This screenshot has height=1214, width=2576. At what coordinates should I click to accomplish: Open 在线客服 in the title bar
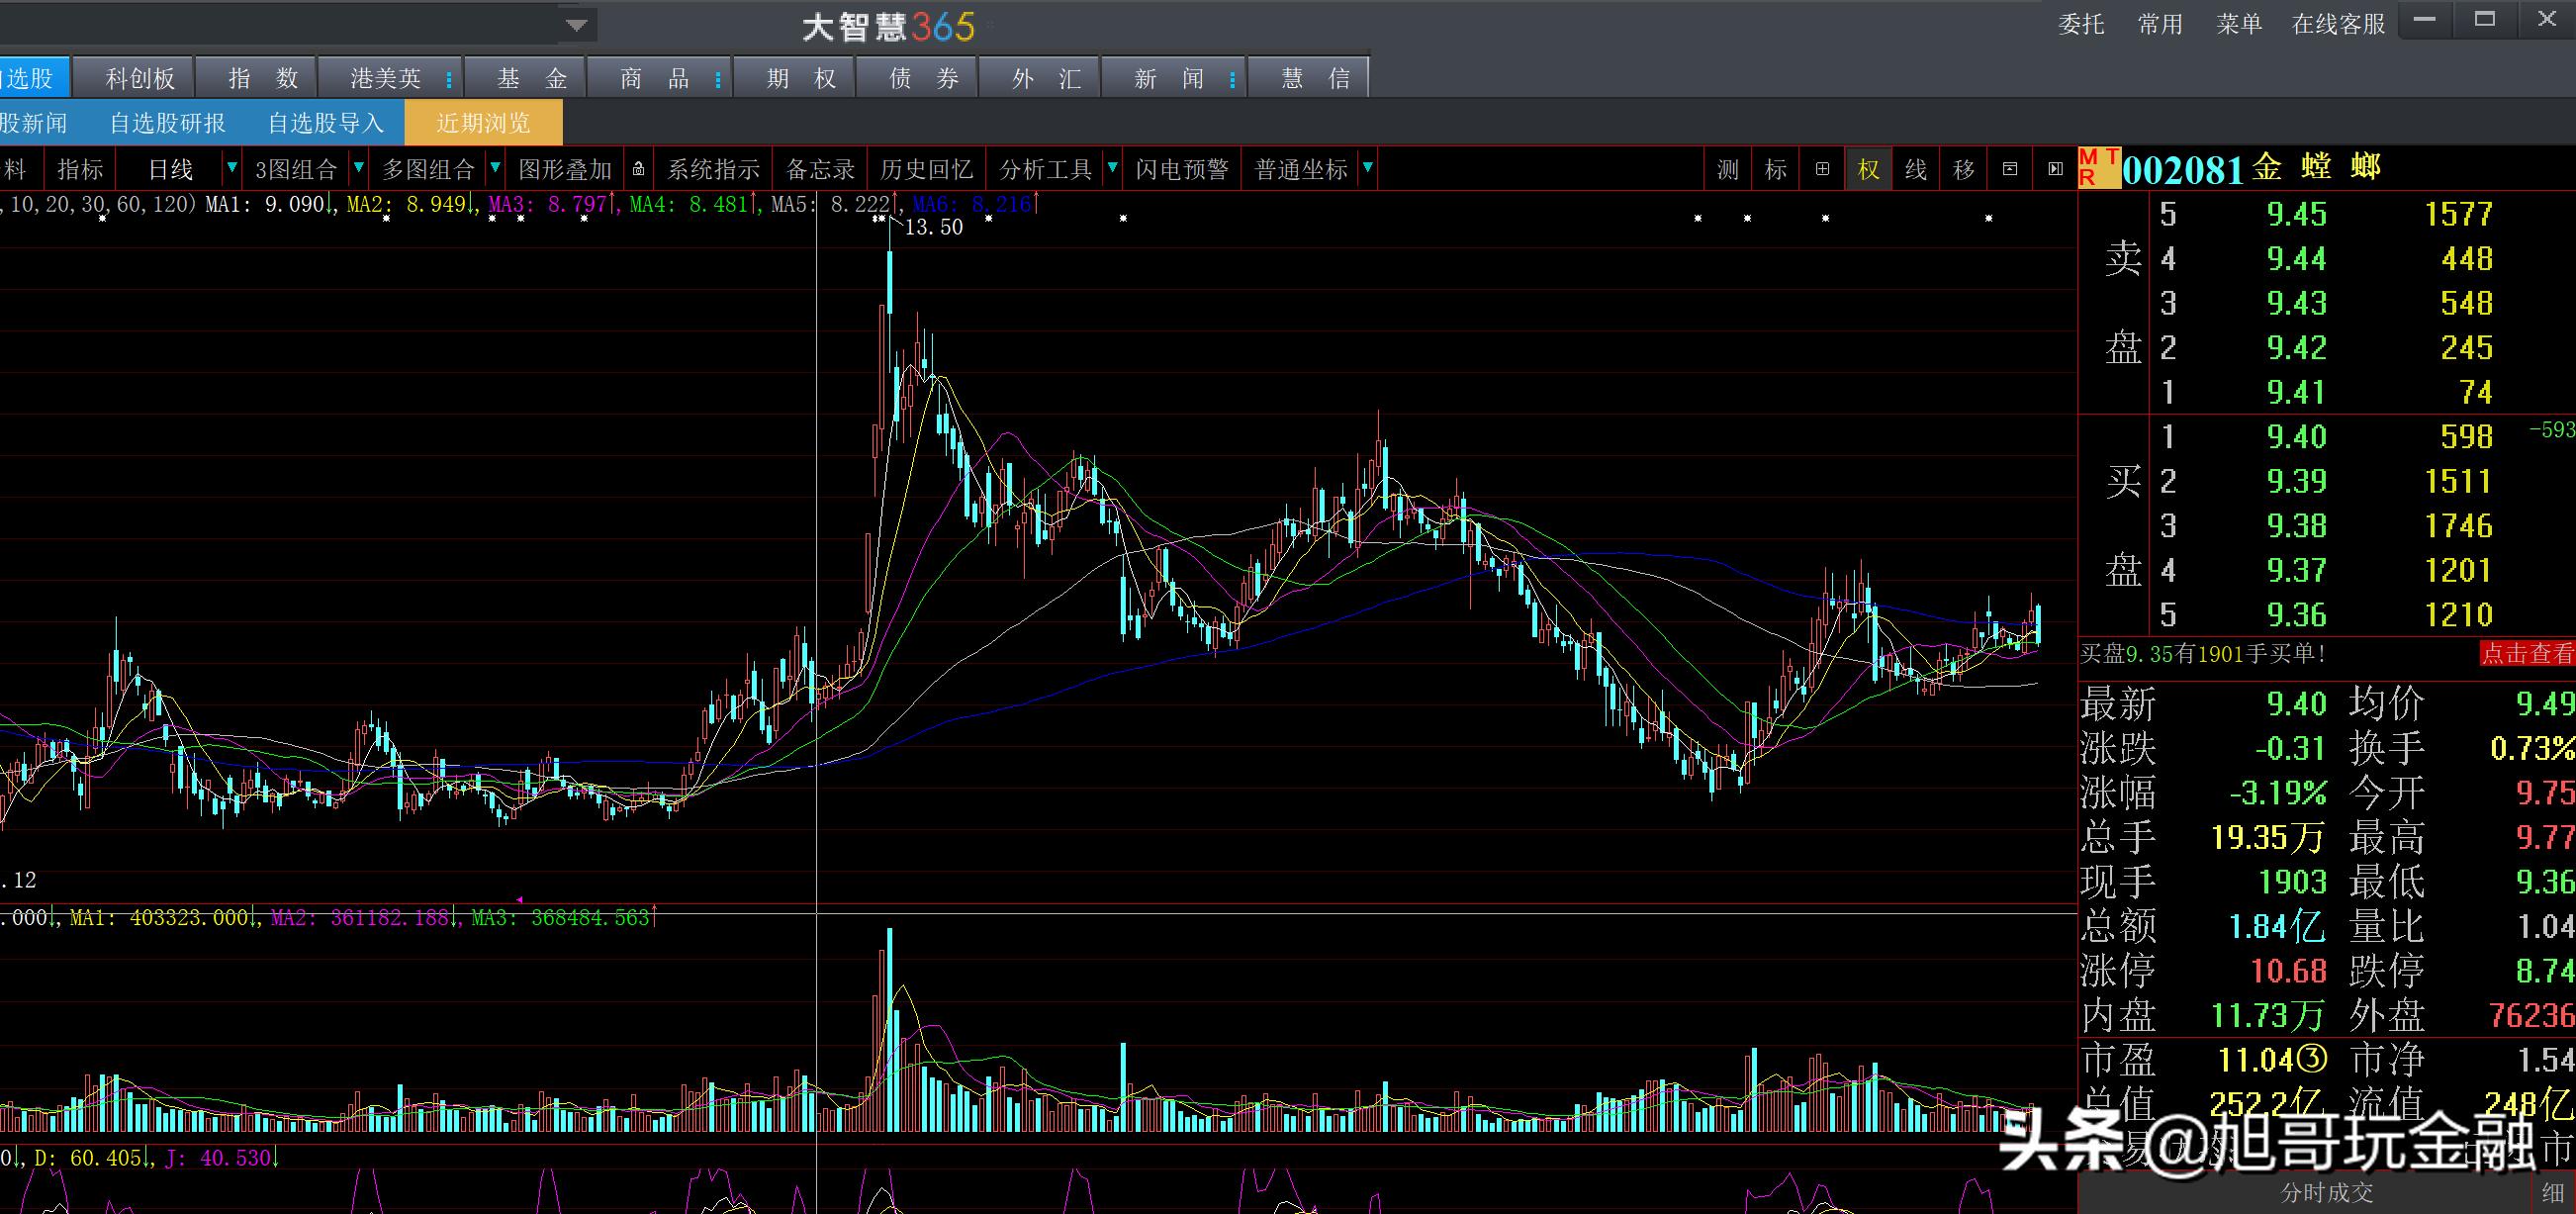(2338, 24)
